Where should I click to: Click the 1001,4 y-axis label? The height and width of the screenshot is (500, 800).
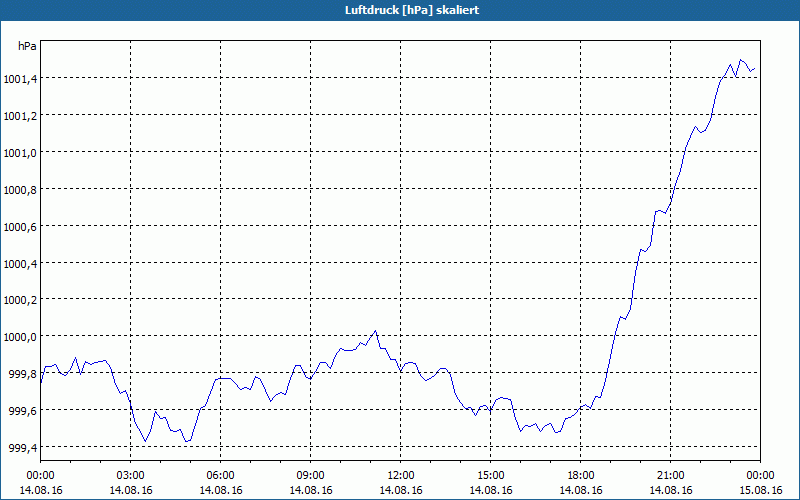point(19,79)
